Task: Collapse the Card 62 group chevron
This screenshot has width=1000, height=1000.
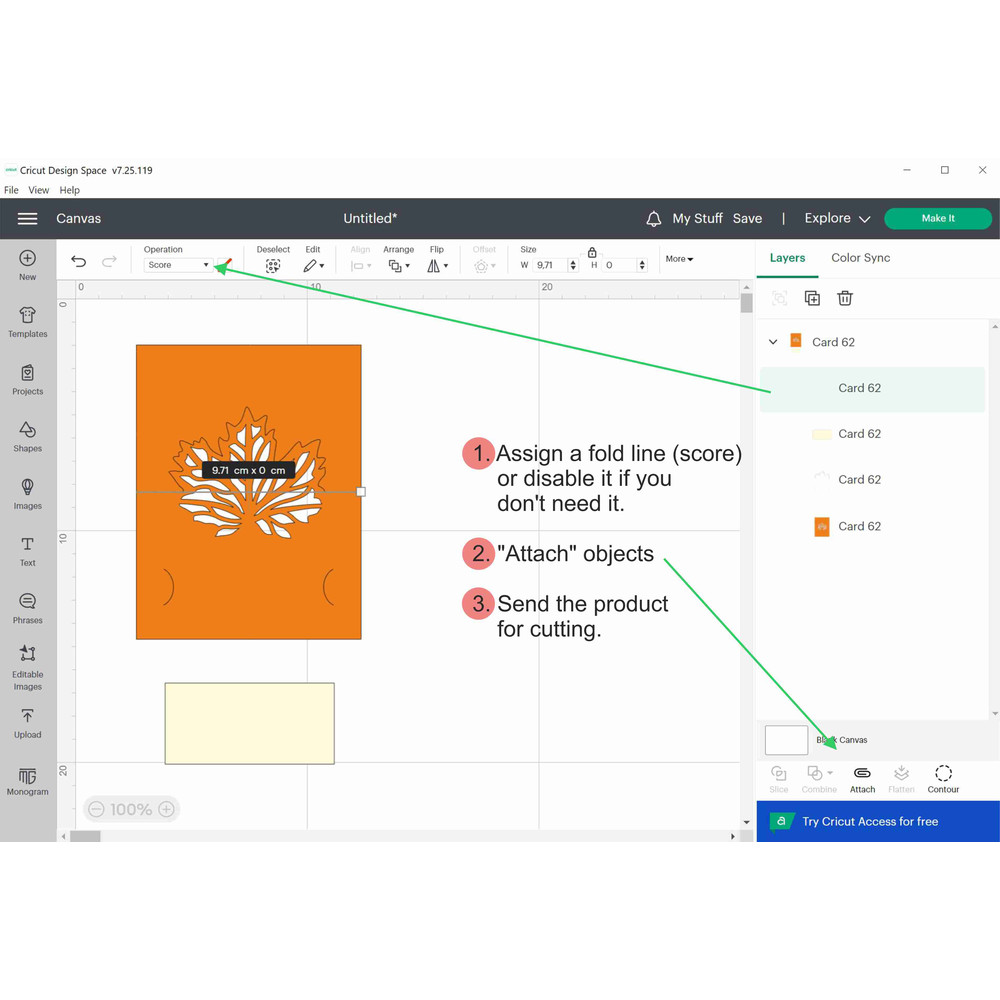Action: coord(773,342)
